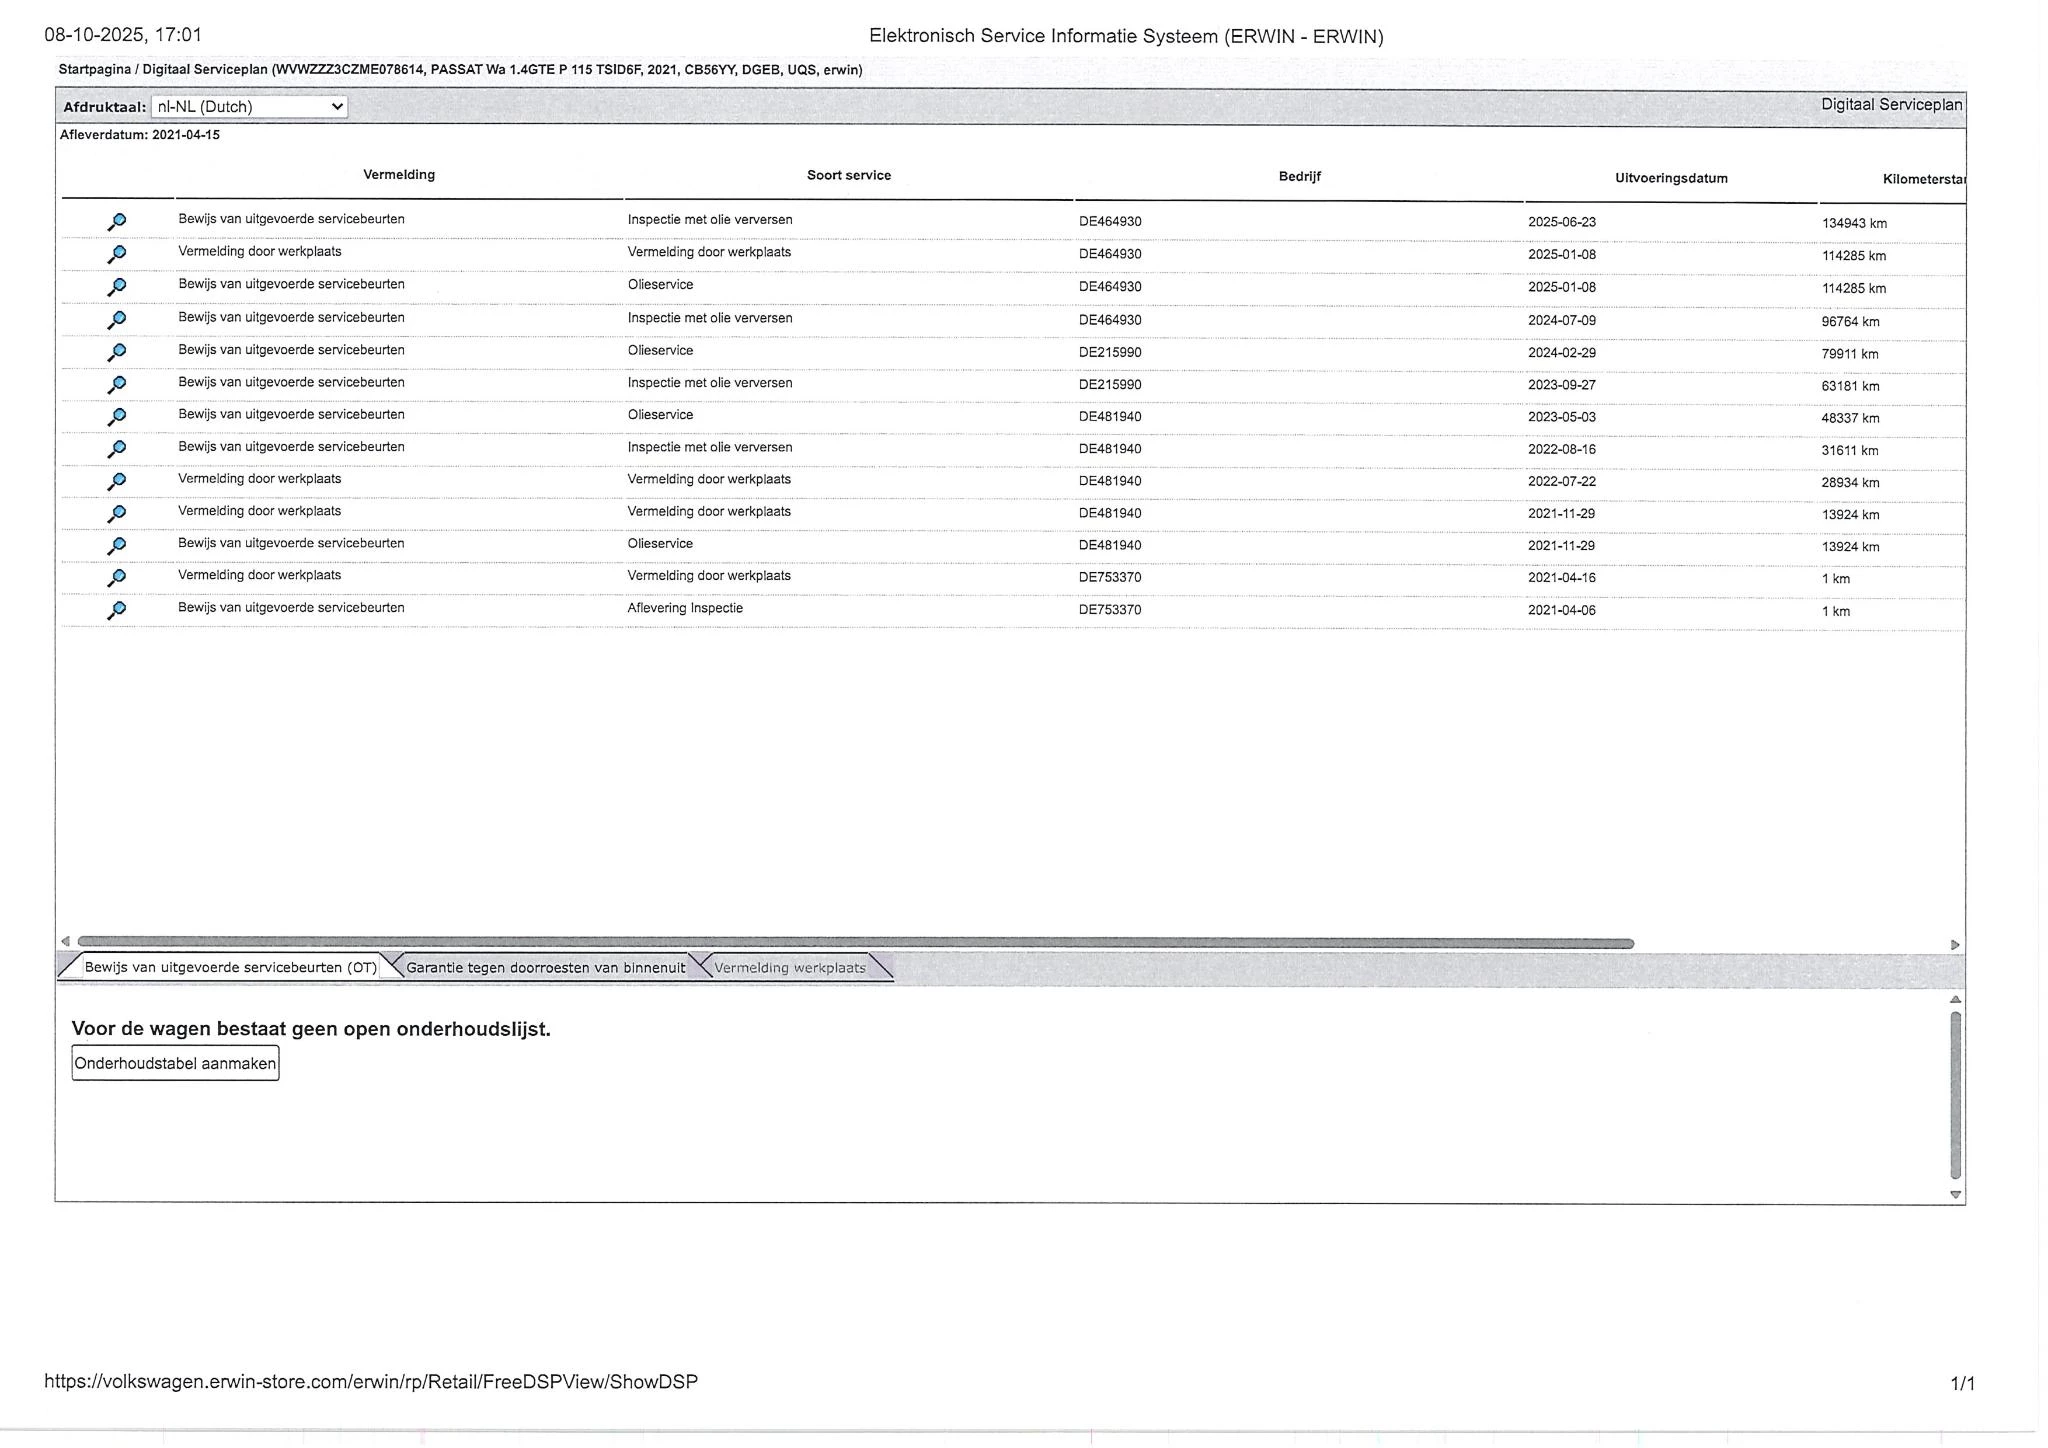View details of the 79911 km Olieservice
The height and width of the screenshot is (1448, 2048).
click(117, 352)
